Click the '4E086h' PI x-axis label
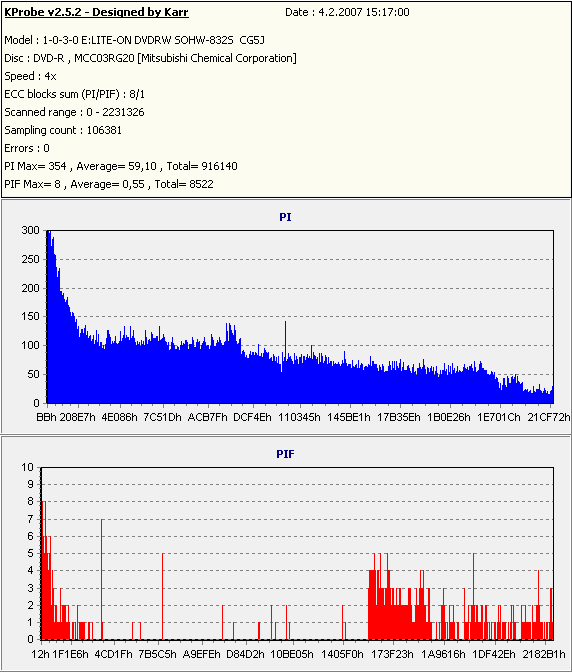 [120, 417]
